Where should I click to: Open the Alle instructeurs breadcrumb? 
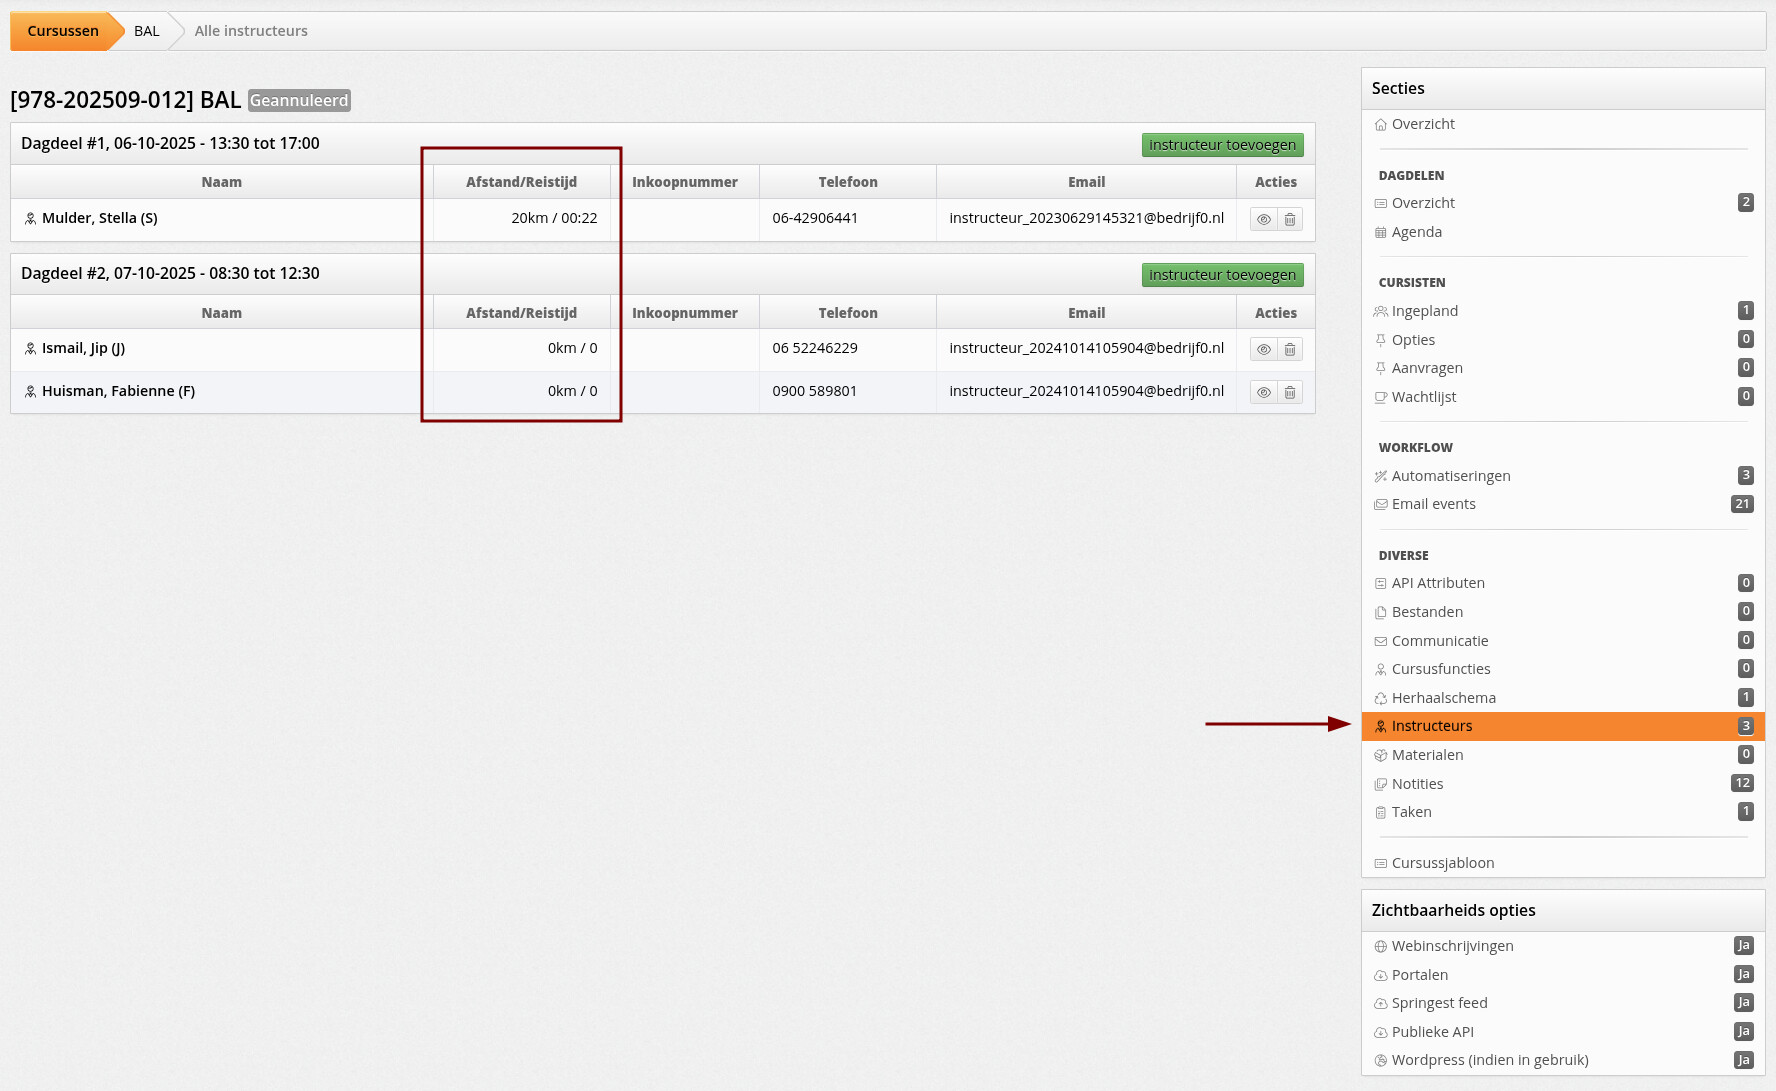251,31
